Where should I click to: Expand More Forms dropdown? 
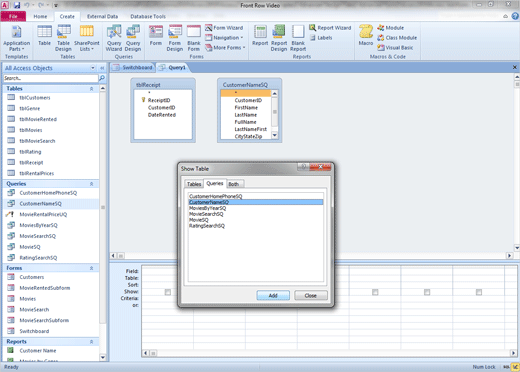tap(225, 48)
